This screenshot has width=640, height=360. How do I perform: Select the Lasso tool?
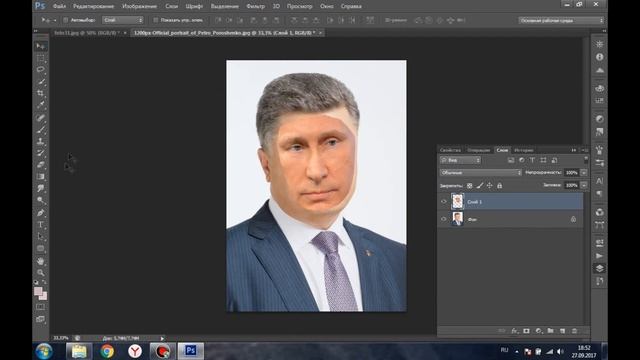point(40,70)
